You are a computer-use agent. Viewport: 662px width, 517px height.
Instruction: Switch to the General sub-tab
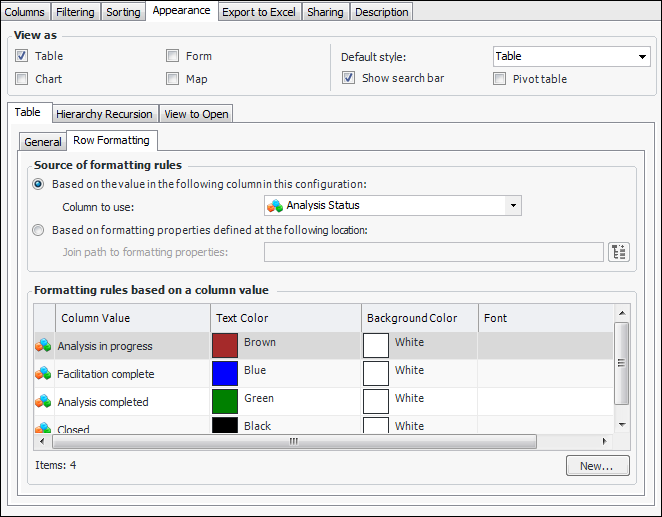(43, 142)
